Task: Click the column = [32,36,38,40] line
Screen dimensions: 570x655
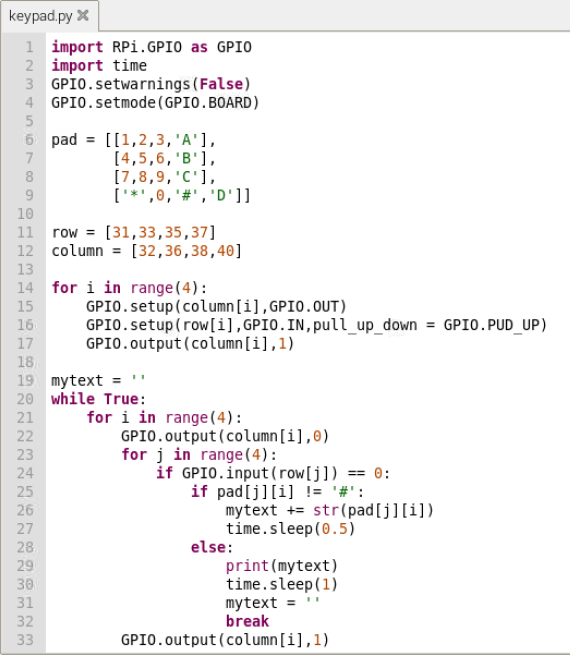Action: pos(147,251)
